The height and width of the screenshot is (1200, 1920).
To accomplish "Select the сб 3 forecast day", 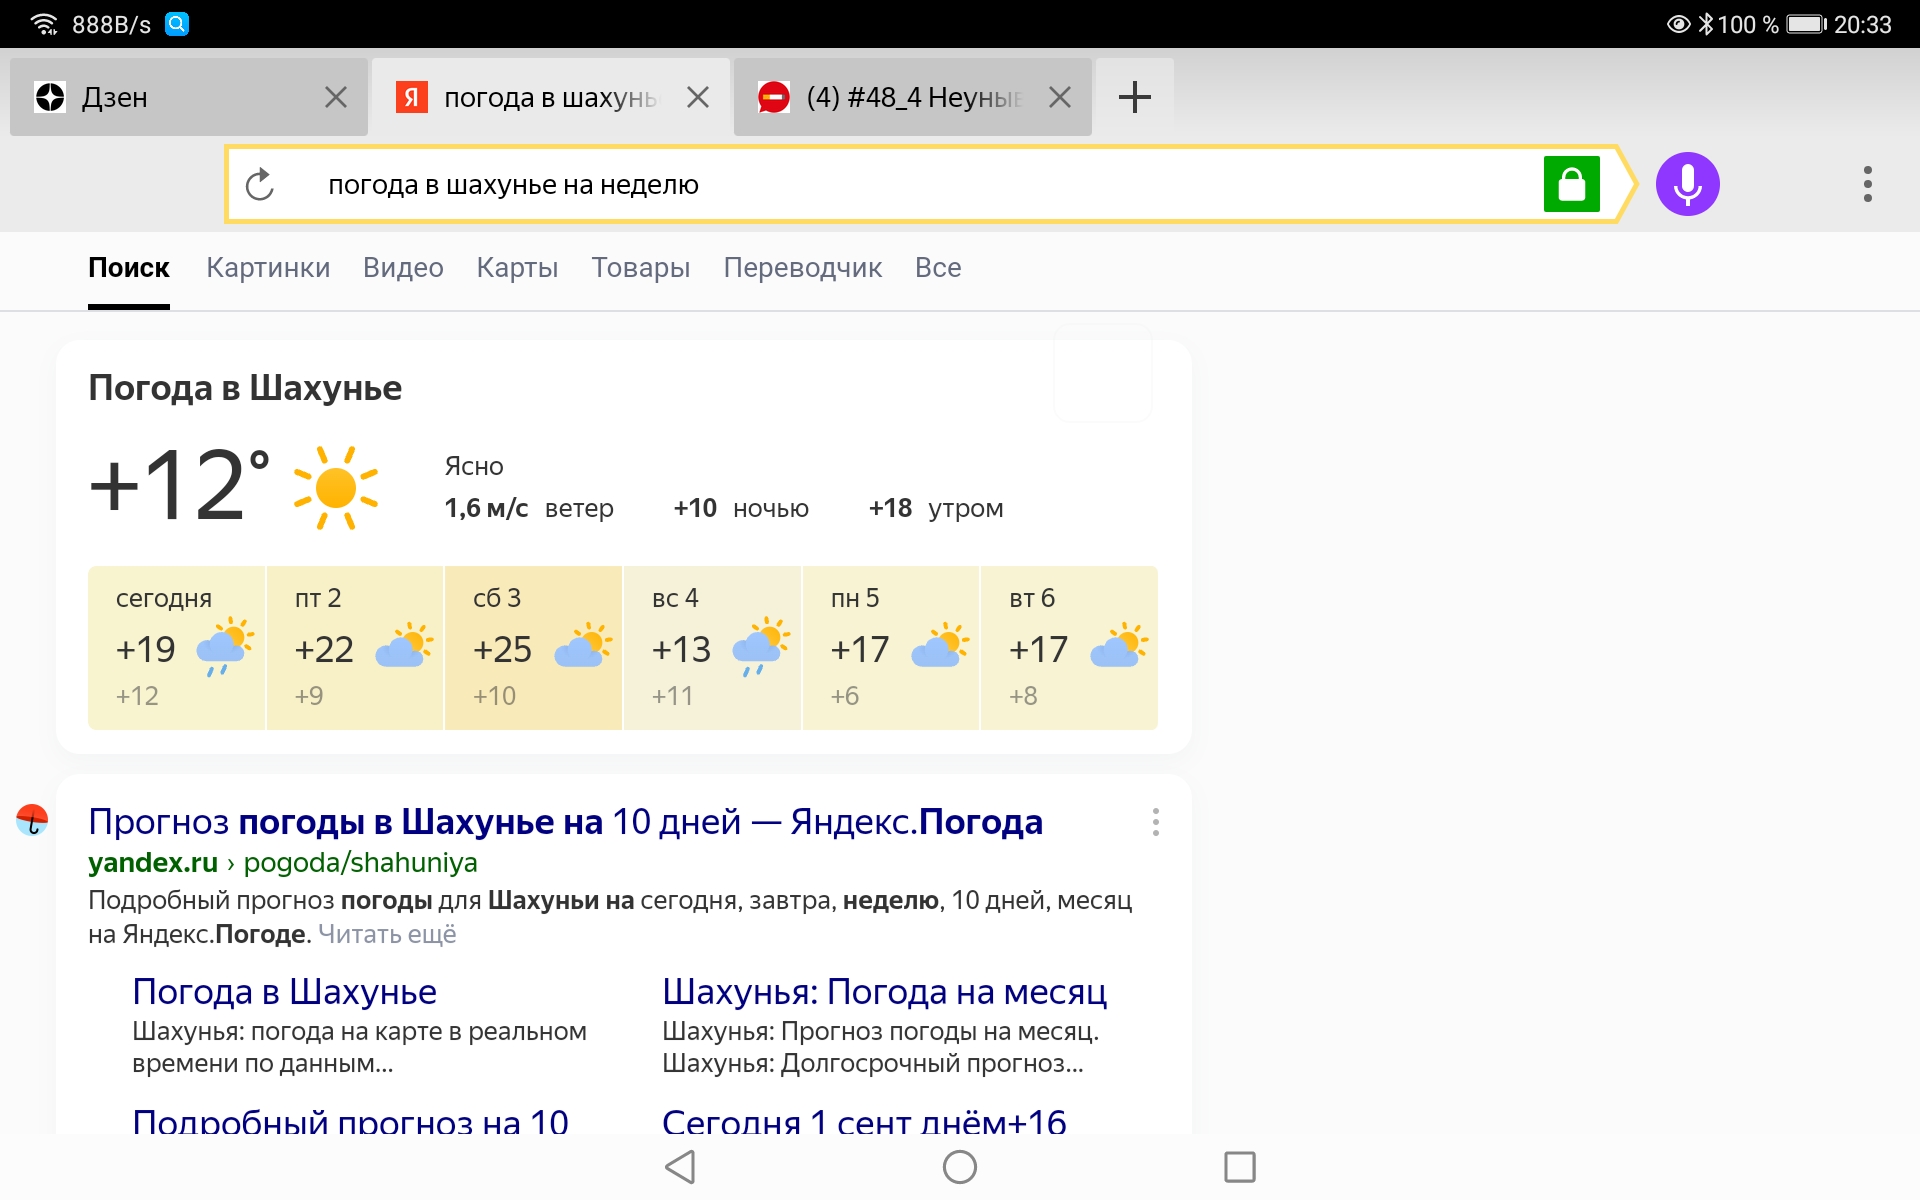I will 533,647.
